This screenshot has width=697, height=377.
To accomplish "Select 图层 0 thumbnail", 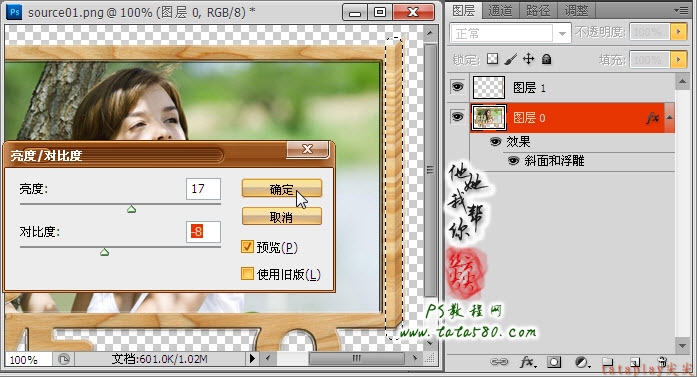I will (x=489, y=117).
